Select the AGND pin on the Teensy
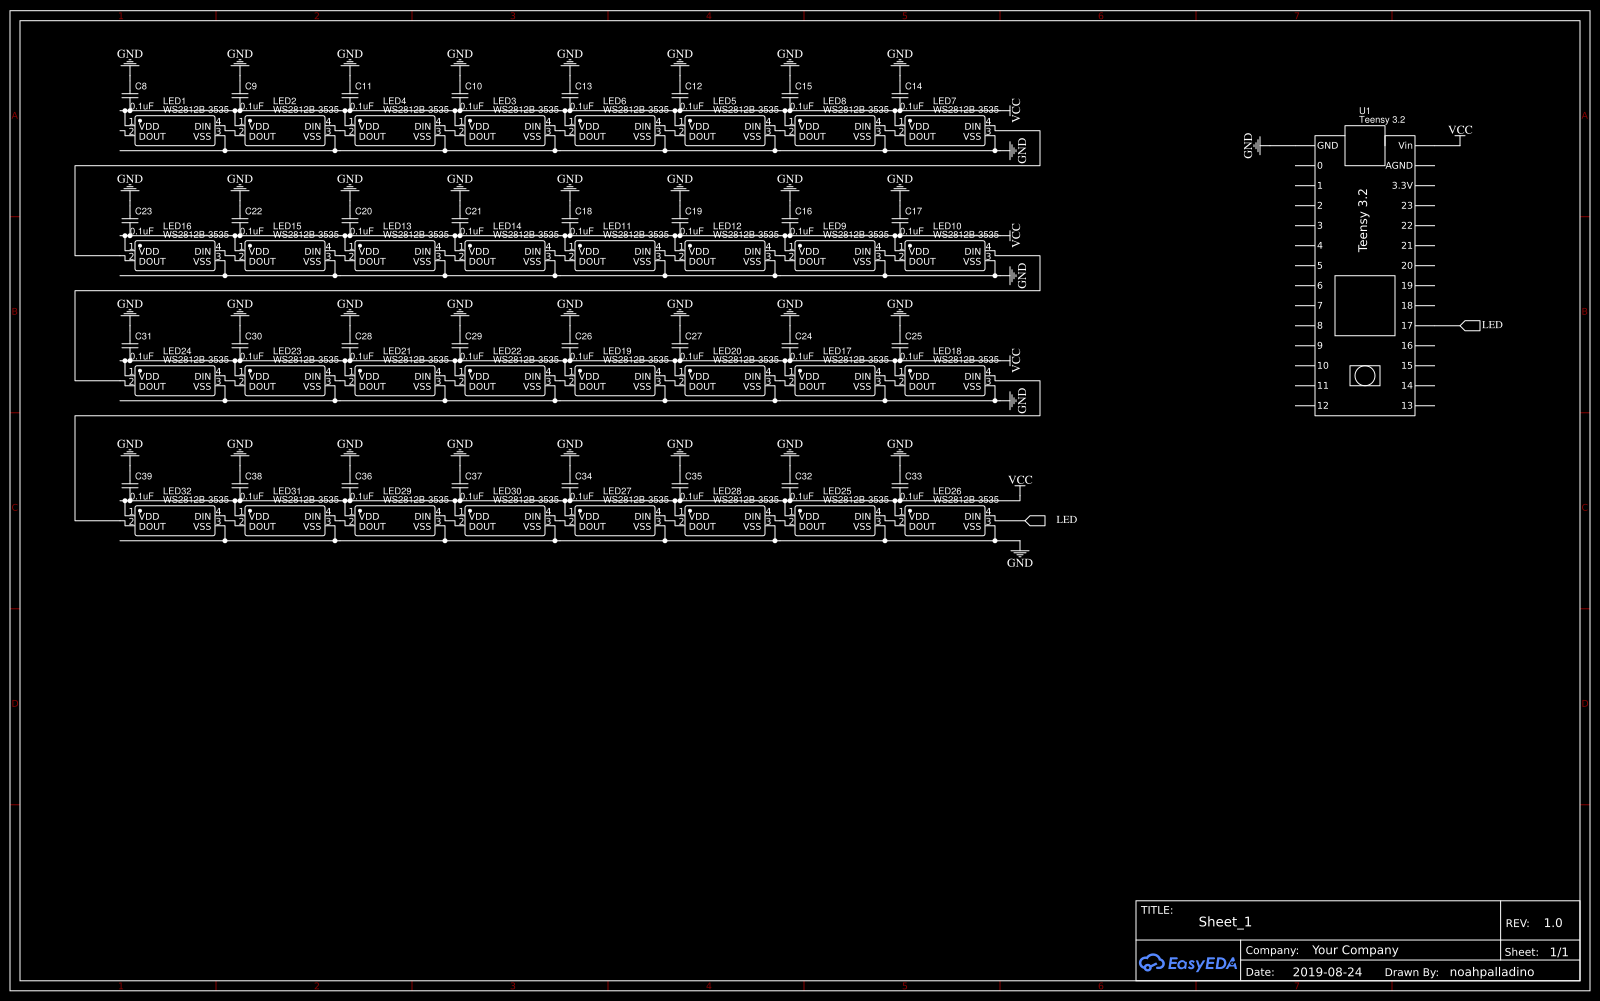Screen dimensions: 1600x1001 (x=1400, y=164)
